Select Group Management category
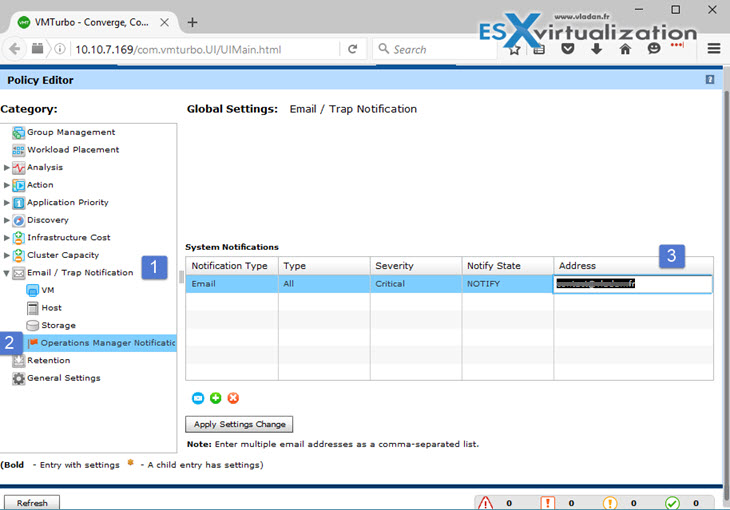The height and width of the screenshot is (510, 730). [x=71, y=132]
